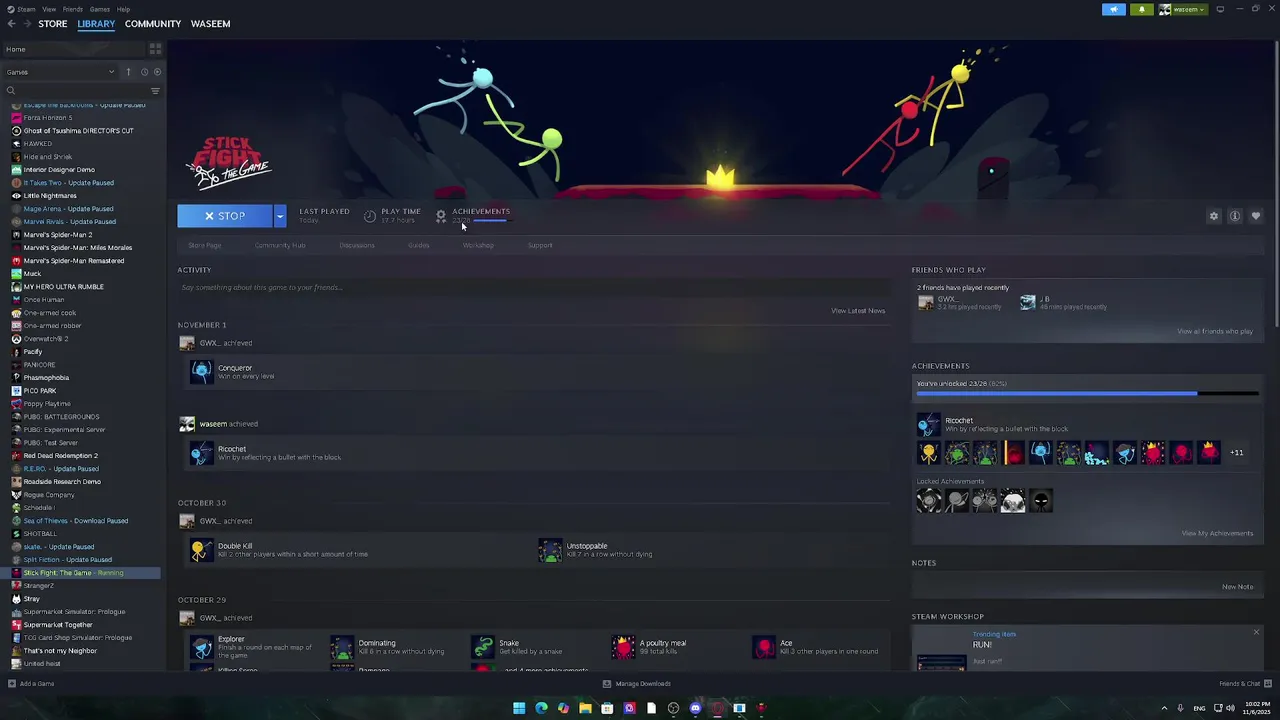Image resolution: width=1280 pixels, height=720 pixels.
Task: Open the Workshop link
Action: (478, 245)
